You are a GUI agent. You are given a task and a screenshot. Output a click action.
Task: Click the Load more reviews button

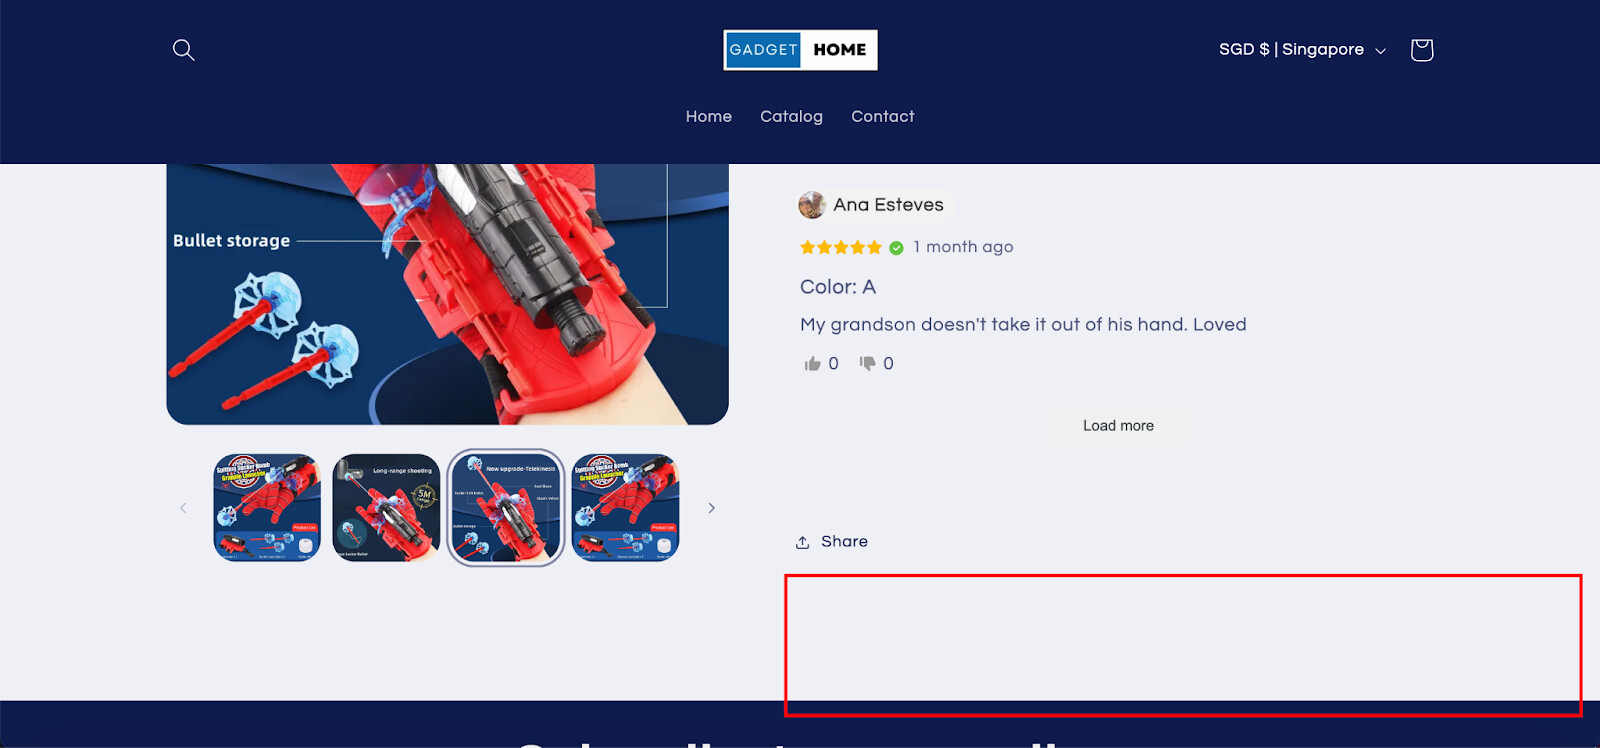[x=1118, y=426]
